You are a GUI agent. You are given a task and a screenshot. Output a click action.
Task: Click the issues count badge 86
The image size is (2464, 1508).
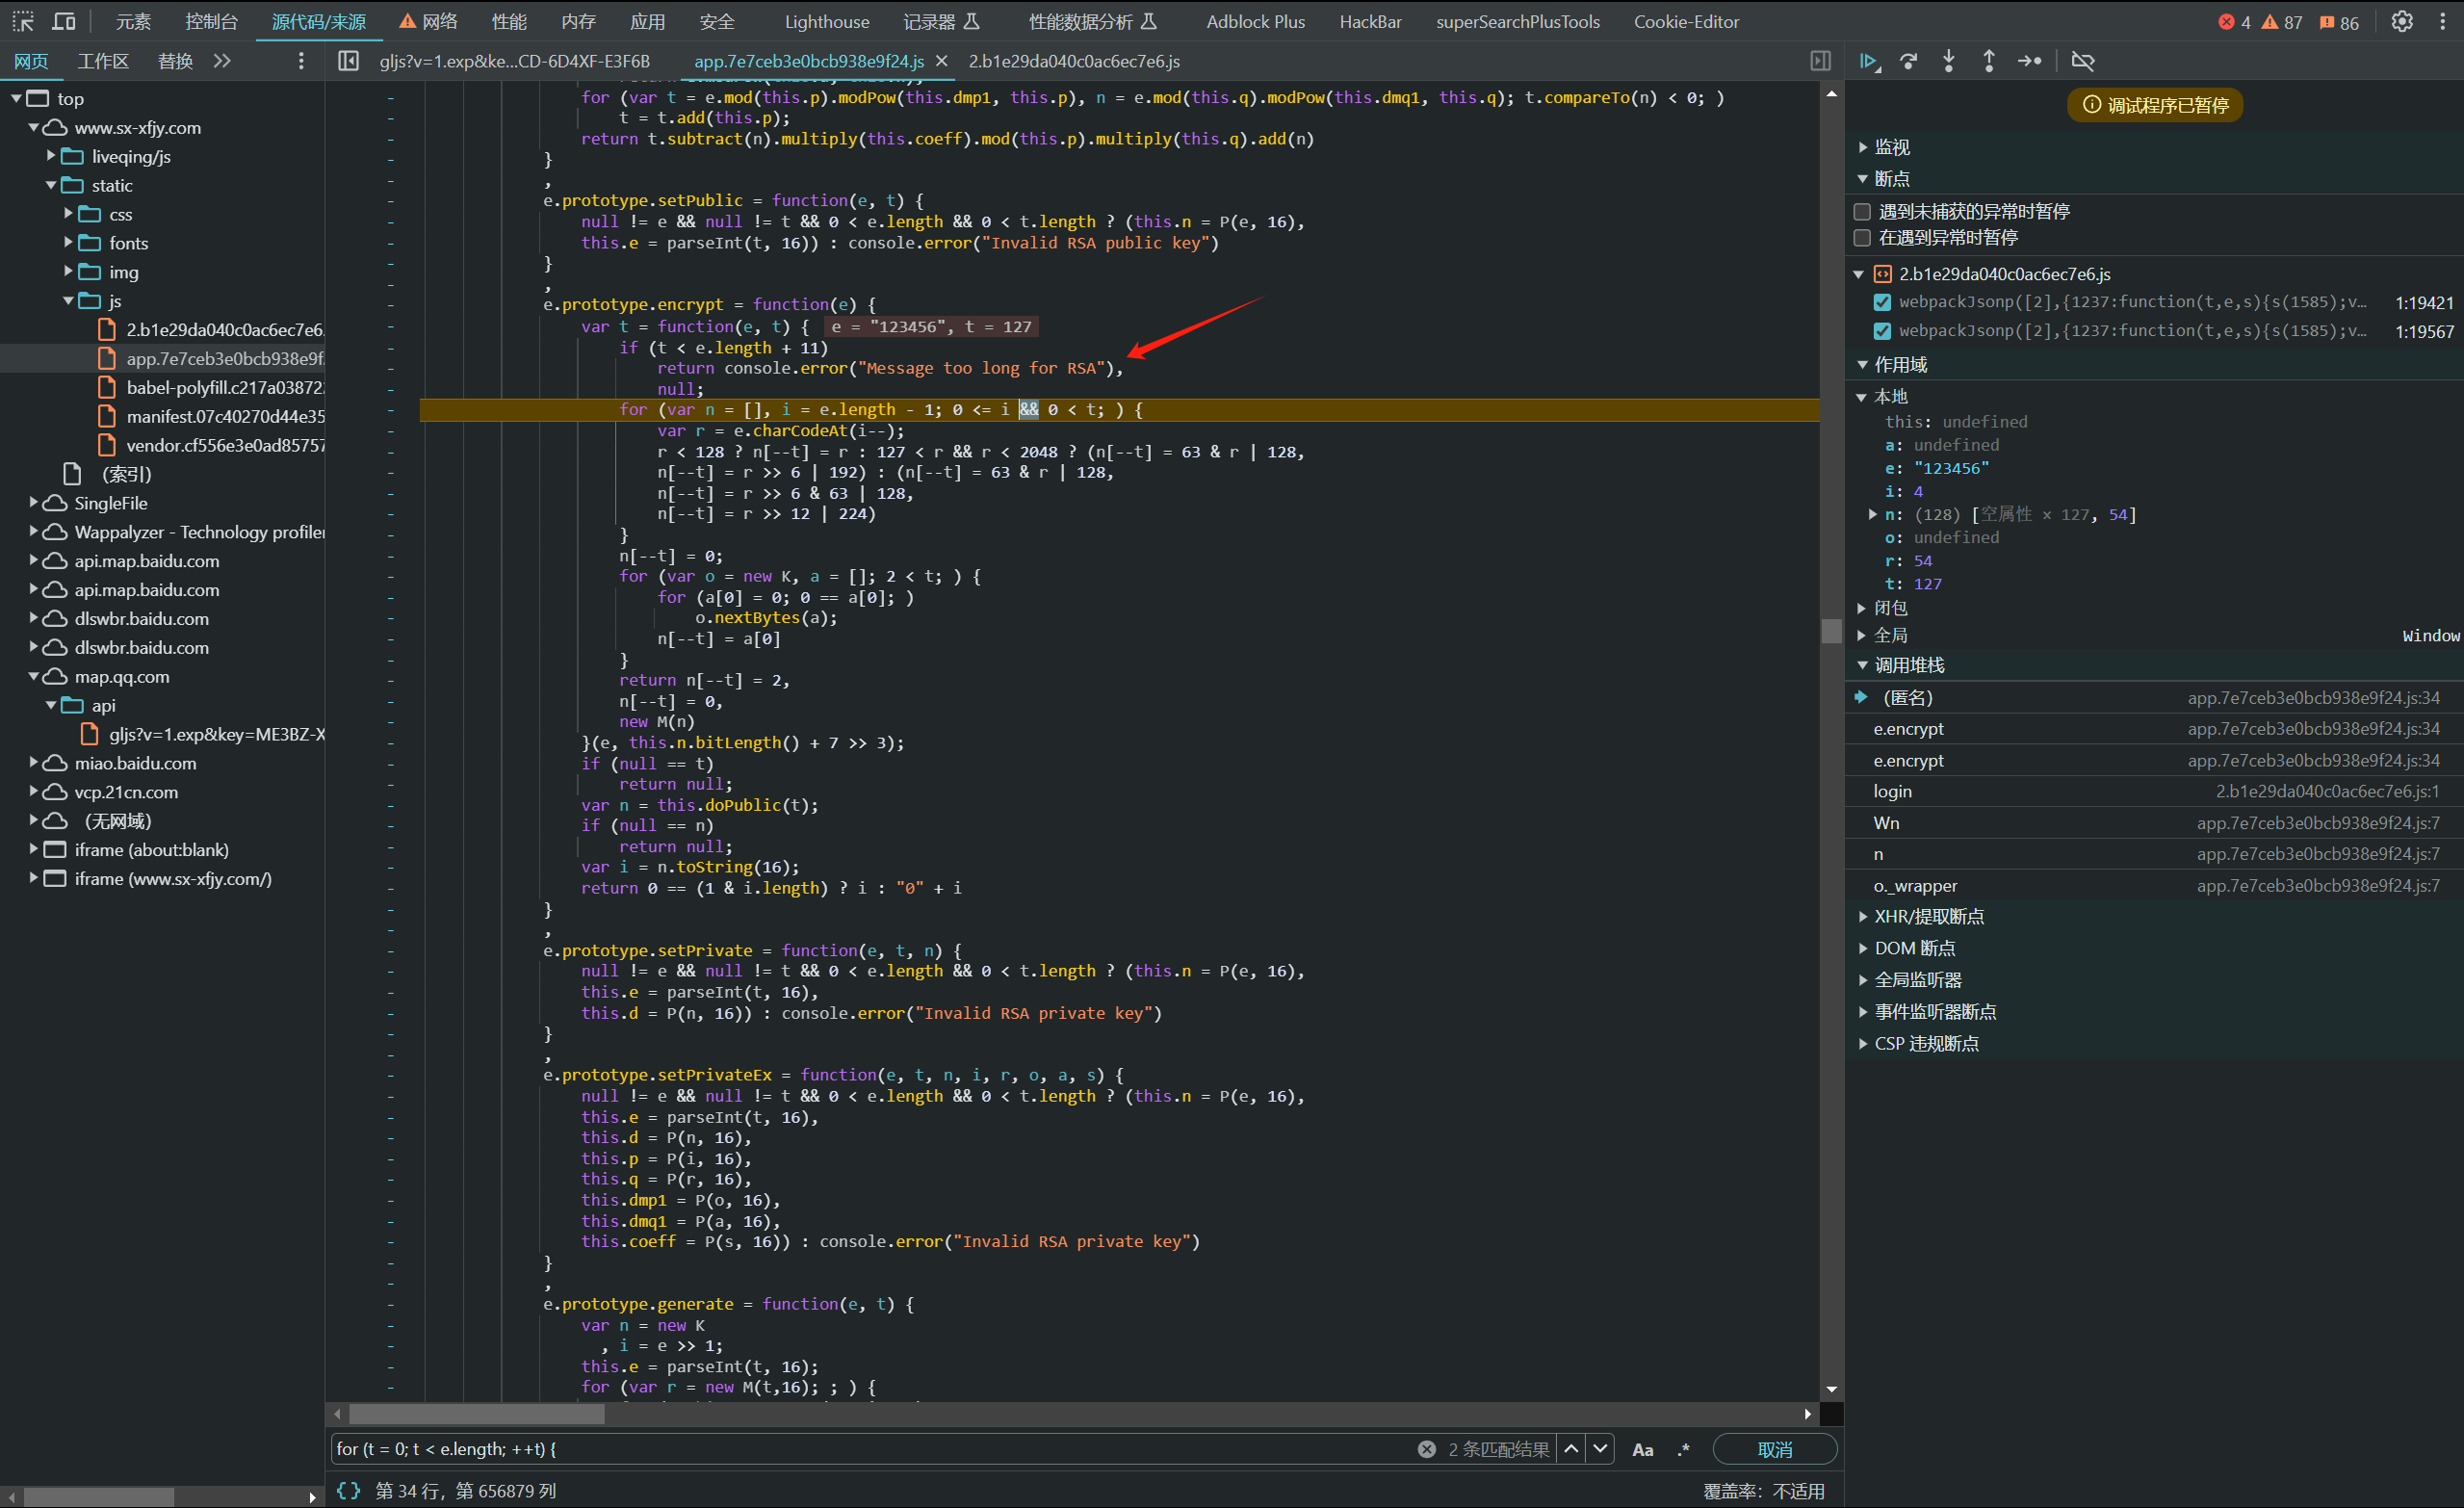(2339, 22)
